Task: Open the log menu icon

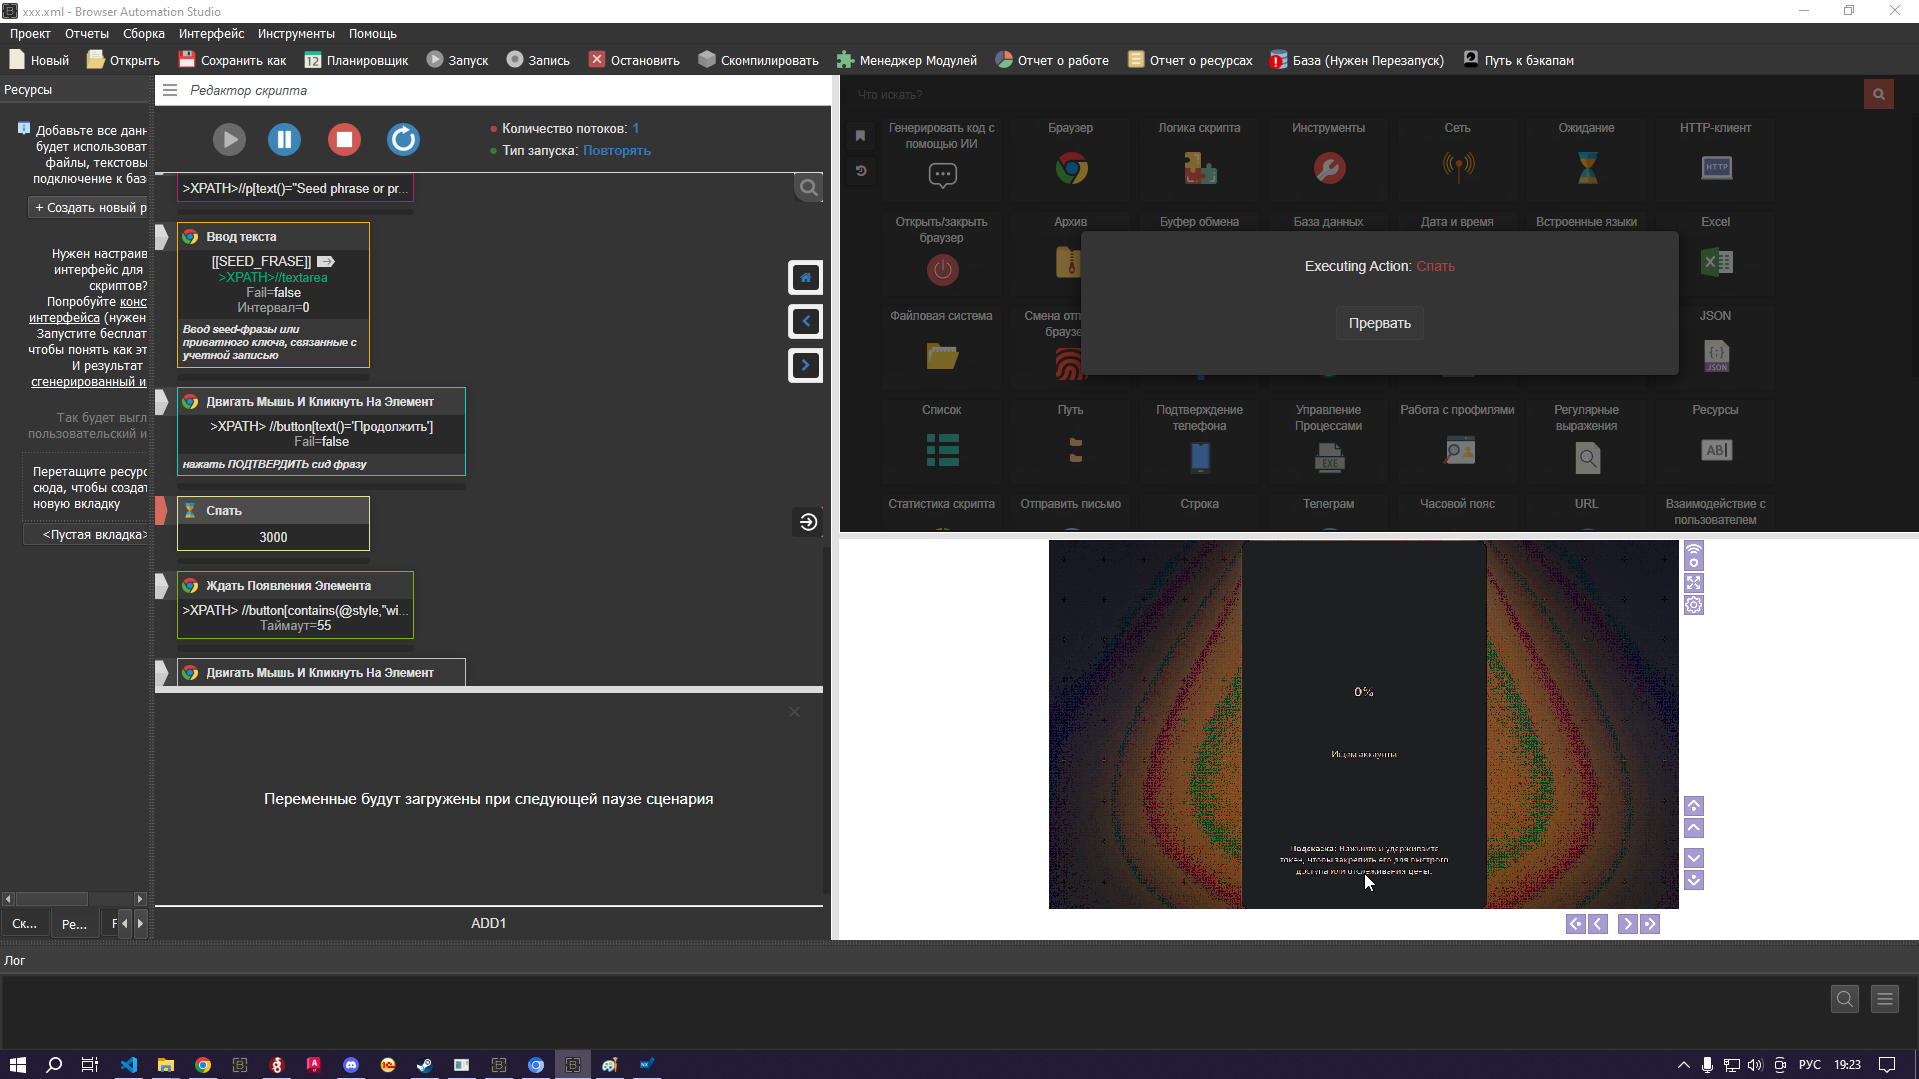Action: 1885,998
